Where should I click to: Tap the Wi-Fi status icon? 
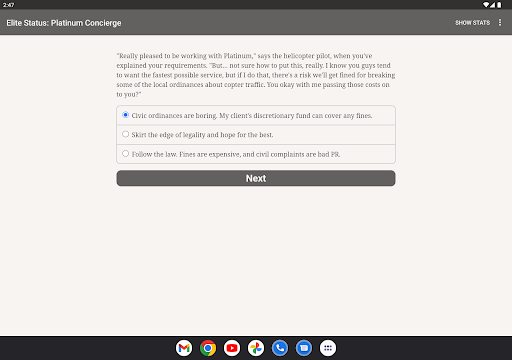click(486, 5)
